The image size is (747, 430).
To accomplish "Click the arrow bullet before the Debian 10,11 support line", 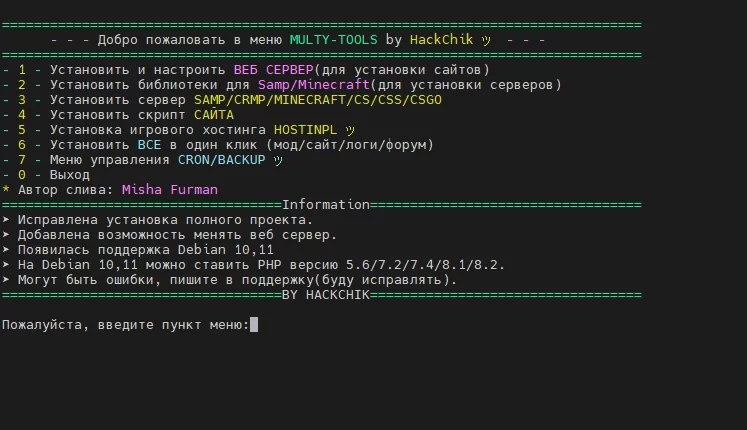I will (6, 250).
